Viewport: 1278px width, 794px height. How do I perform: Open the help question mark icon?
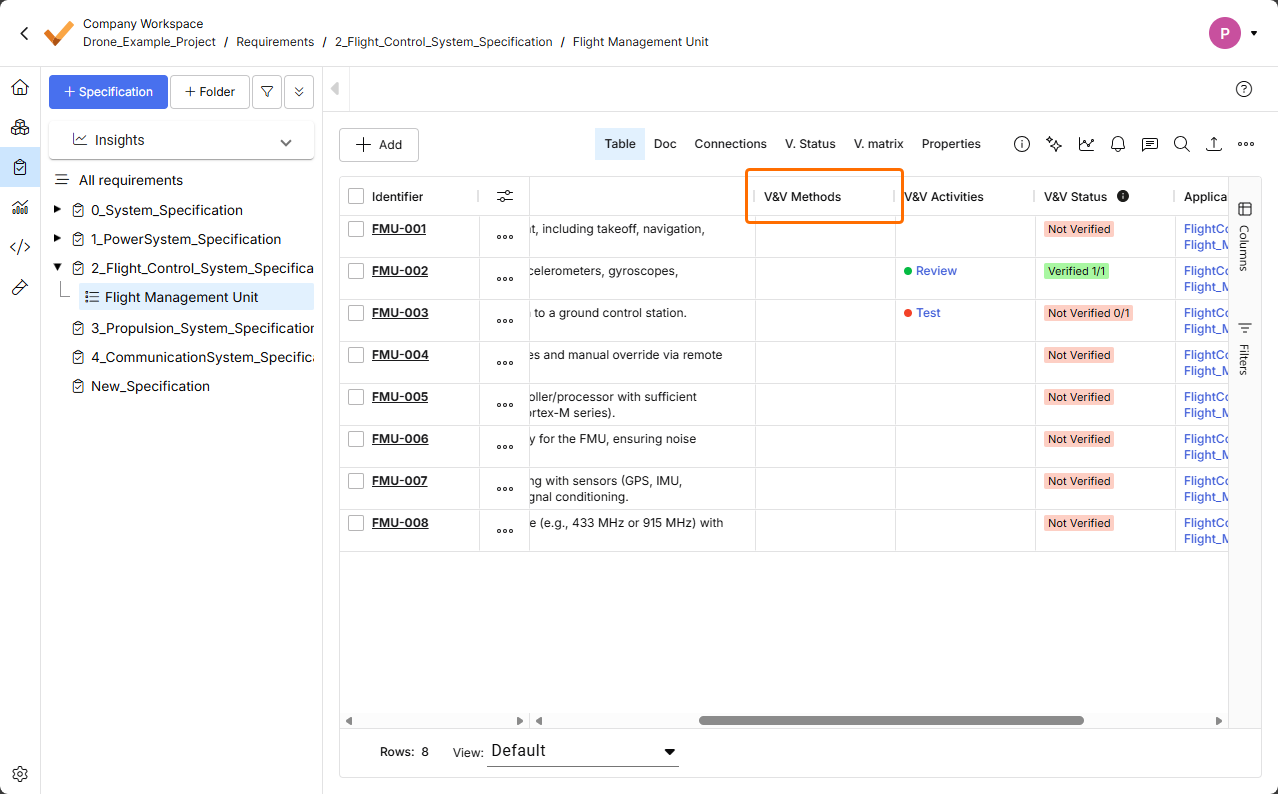tap(1244, 89)
